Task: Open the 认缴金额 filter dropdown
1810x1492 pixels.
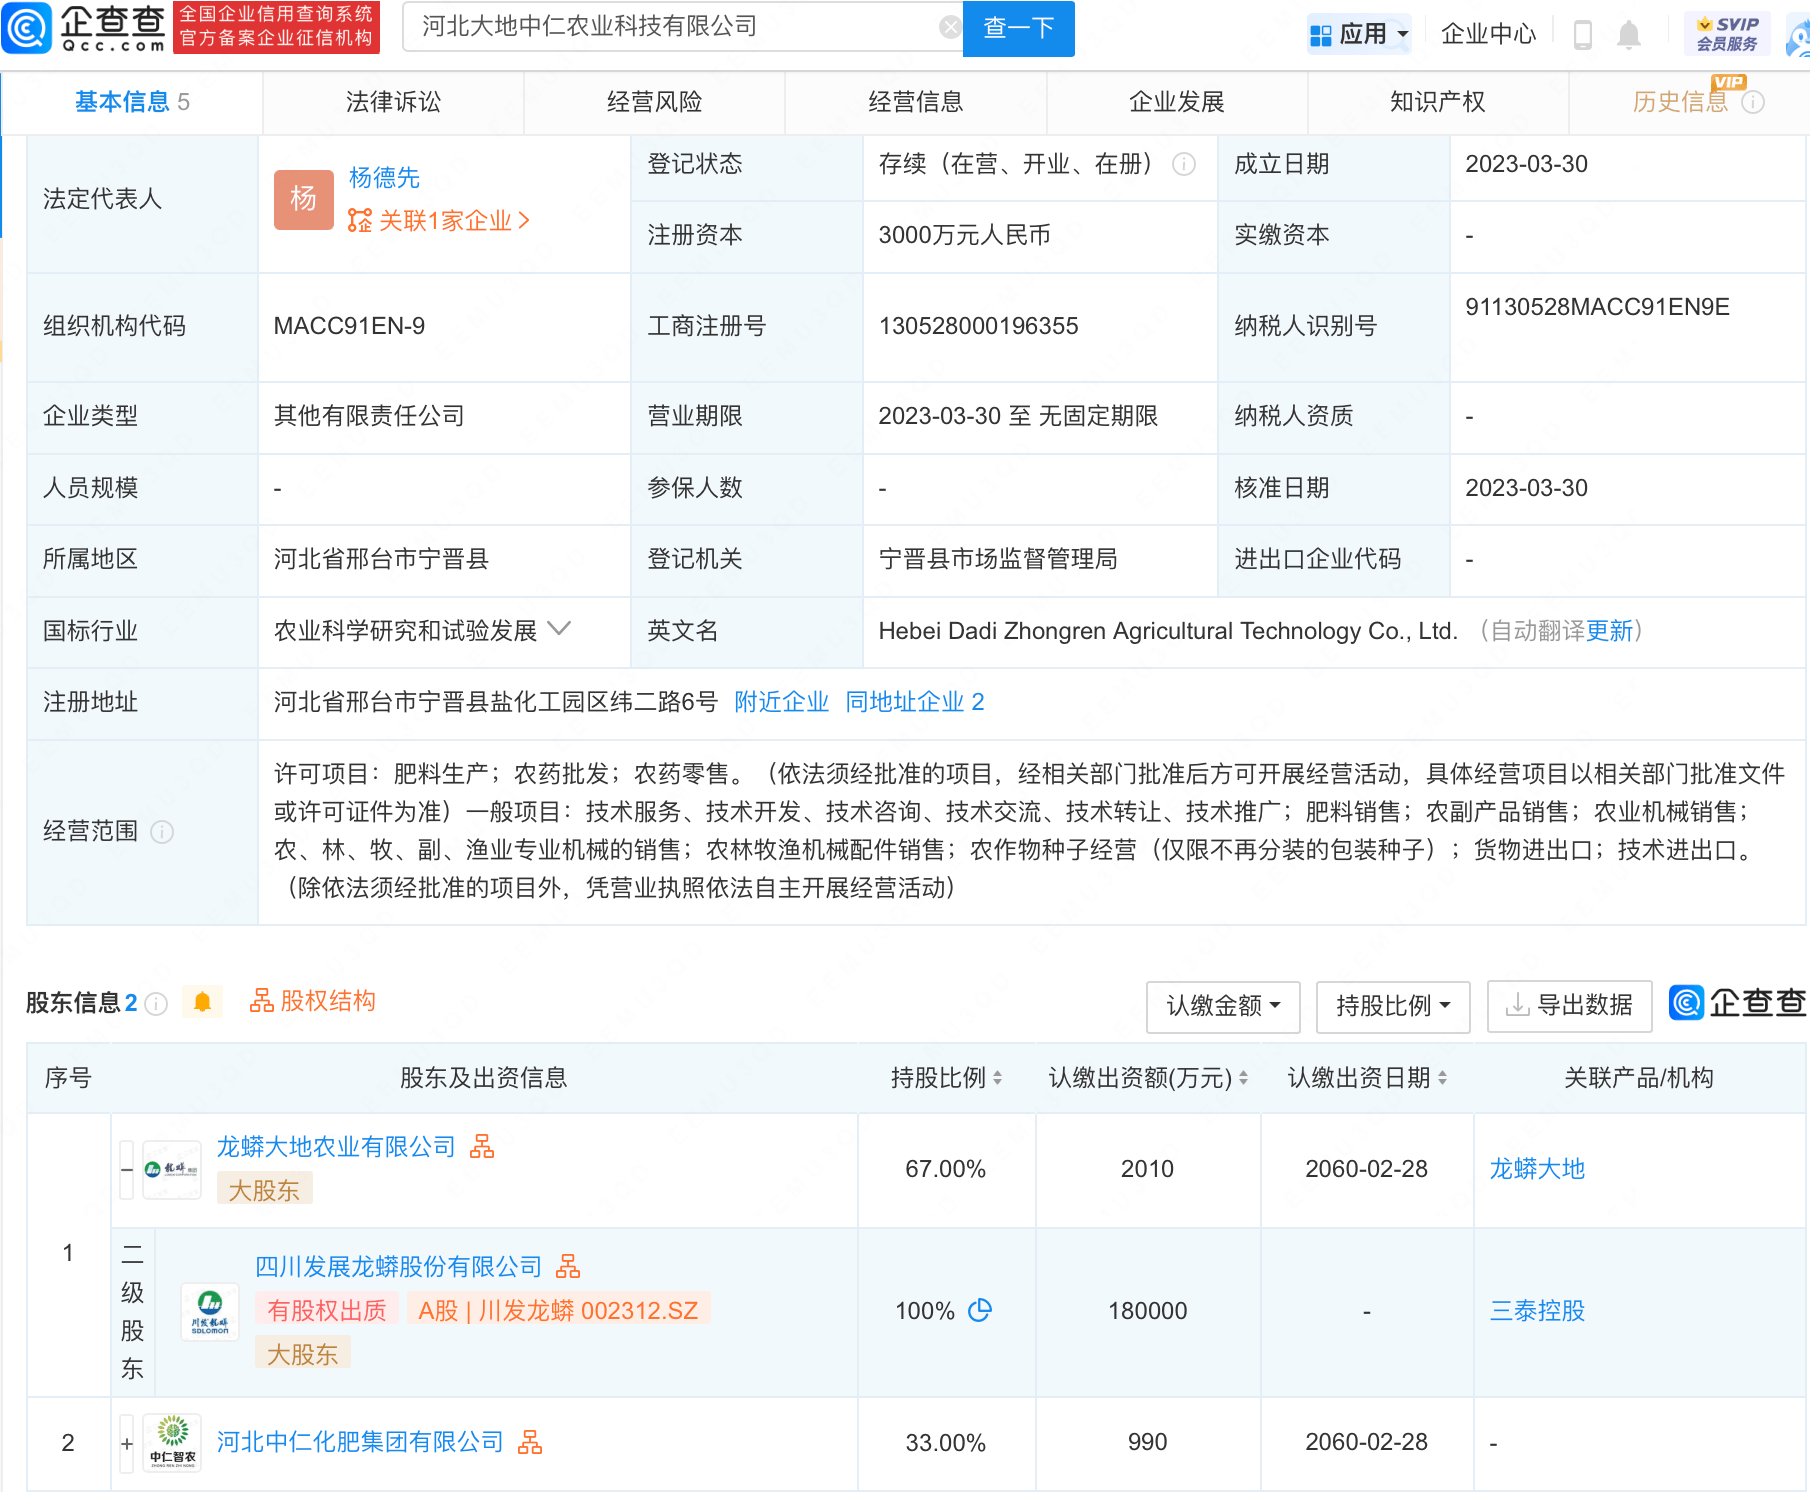Action: coord(1223,1006)
